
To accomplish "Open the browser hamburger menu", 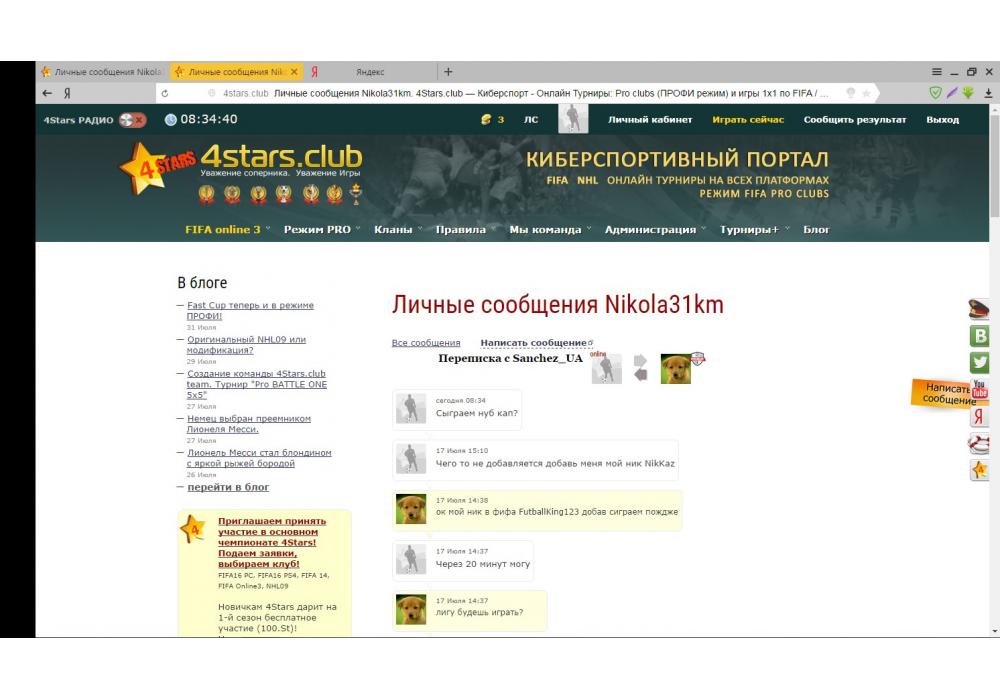I will [x=936, y=72].
